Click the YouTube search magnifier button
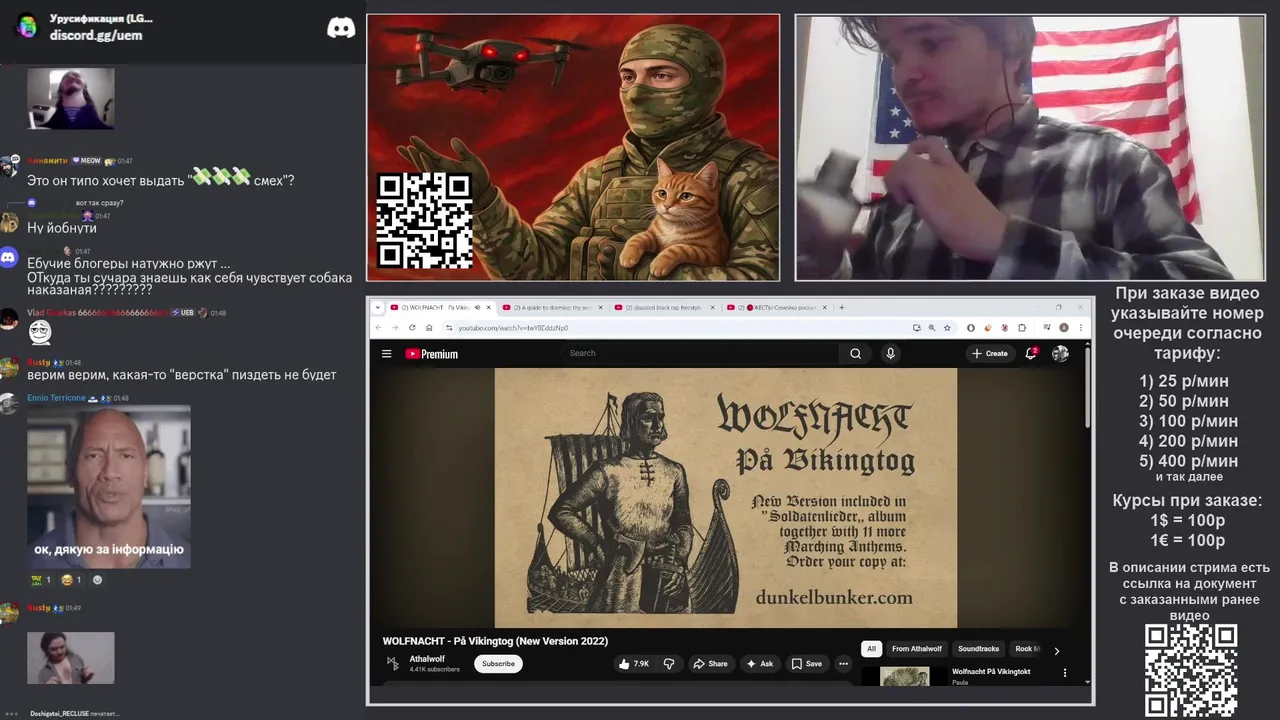This screenshot has height=720, width=1280. 855,353
